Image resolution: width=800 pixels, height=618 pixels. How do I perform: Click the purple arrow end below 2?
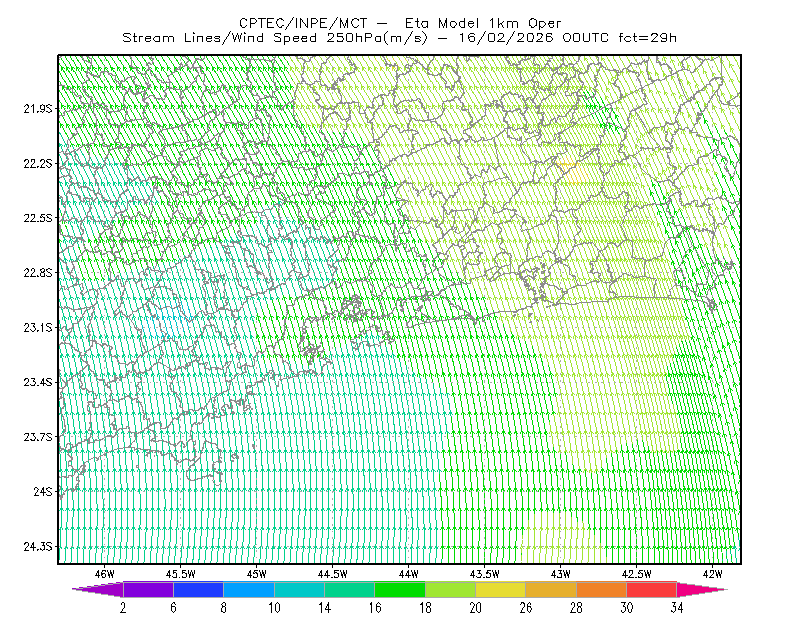[x=98, y=589]
